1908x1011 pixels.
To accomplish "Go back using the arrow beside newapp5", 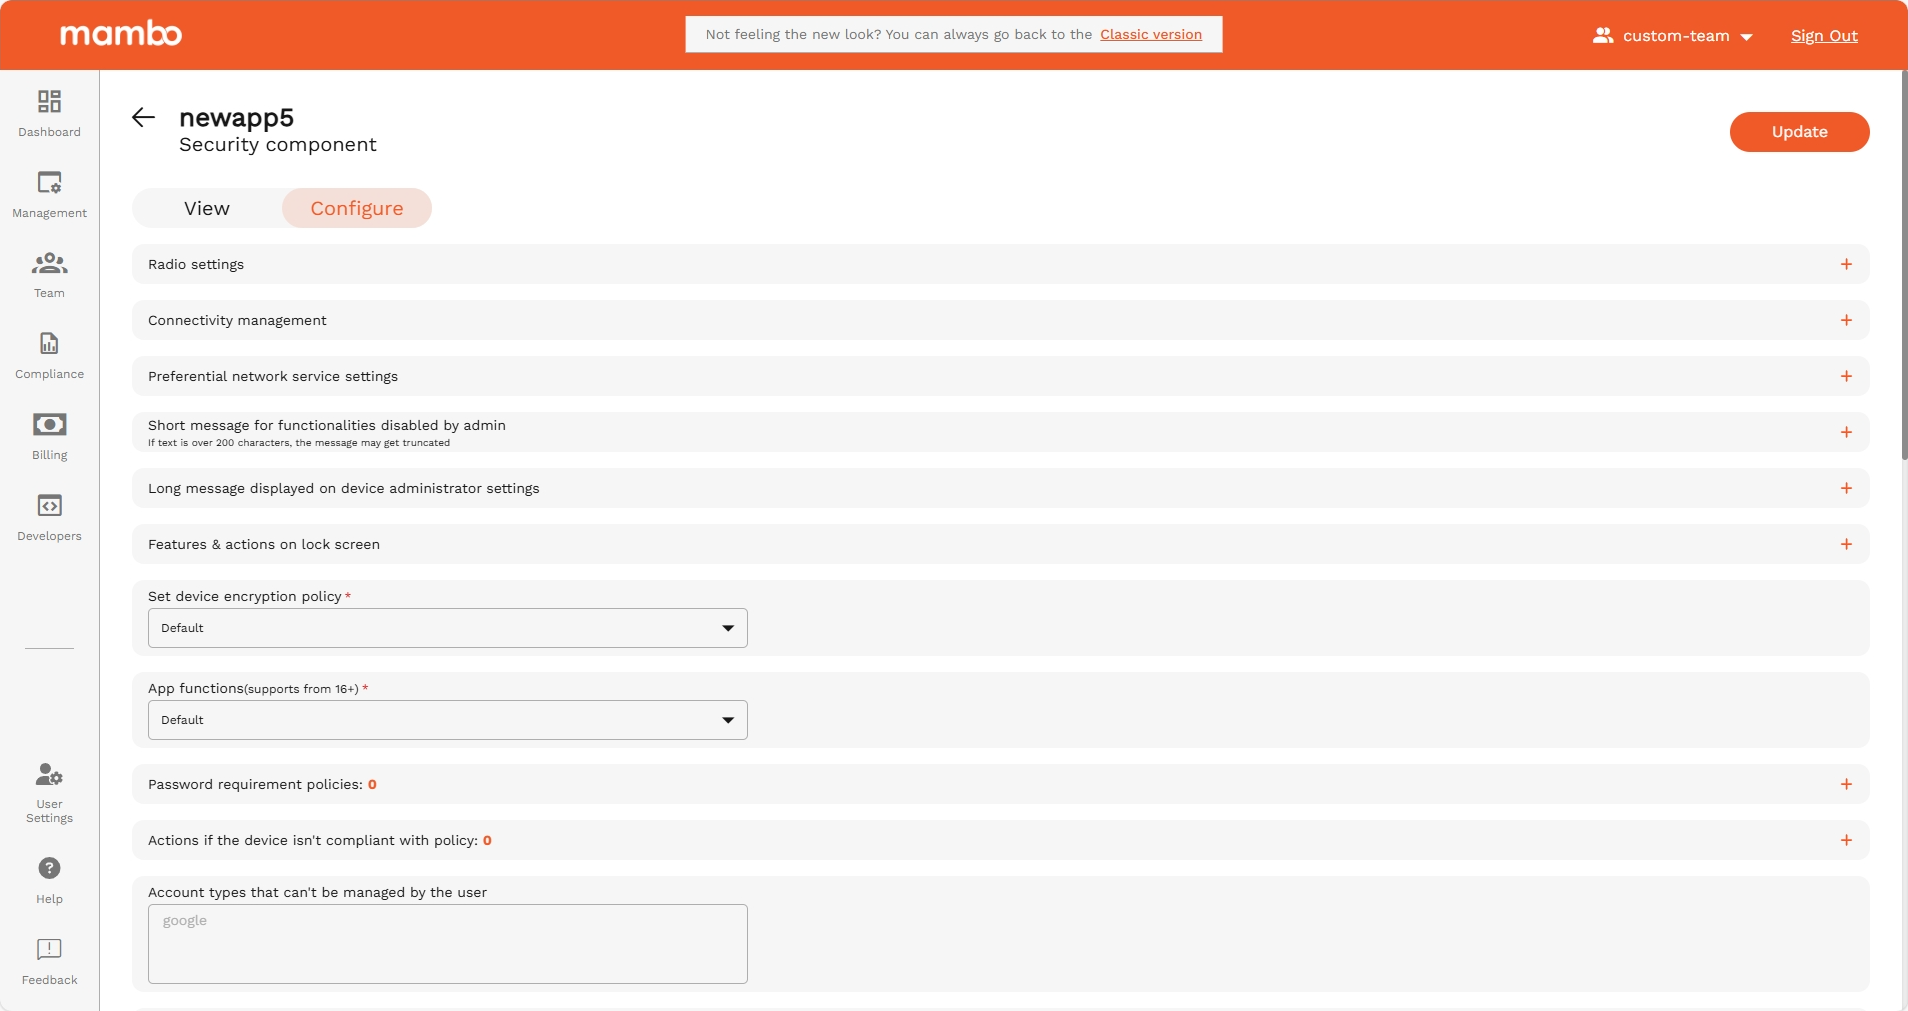I will pos(143,117).
